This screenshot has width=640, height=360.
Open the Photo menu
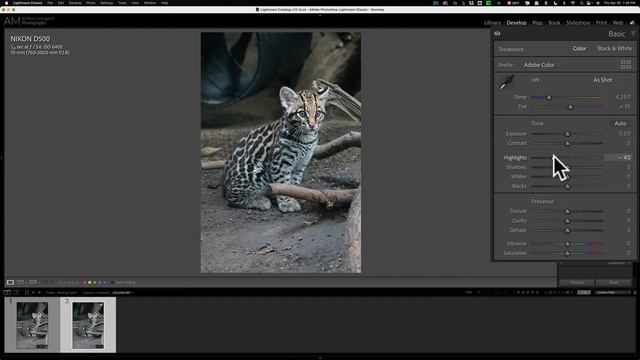(x=91, y=3)
